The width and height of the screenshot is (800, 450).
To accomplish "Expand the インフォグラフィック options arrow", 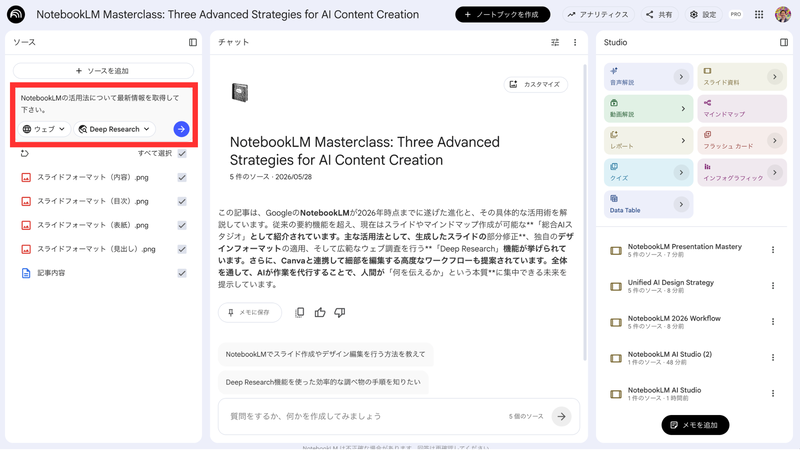I will tap(775, 172).
